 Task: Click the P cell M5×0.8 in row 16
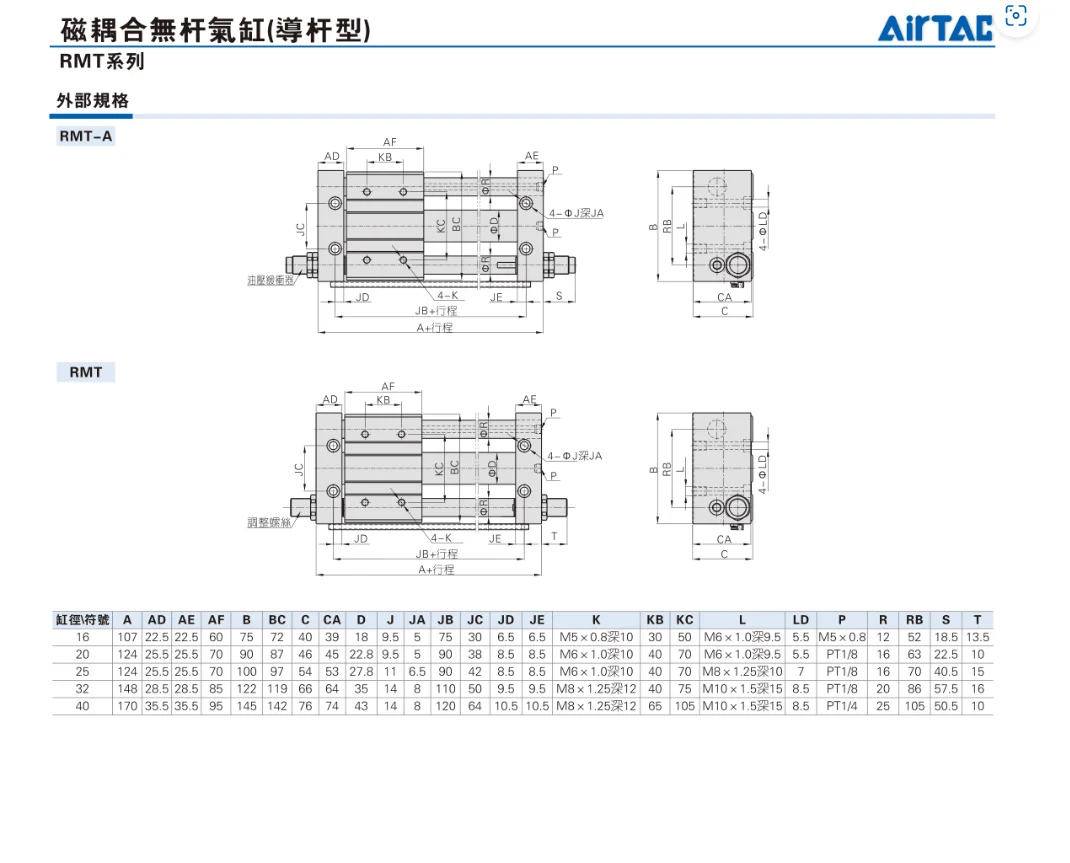coord(841,637)
